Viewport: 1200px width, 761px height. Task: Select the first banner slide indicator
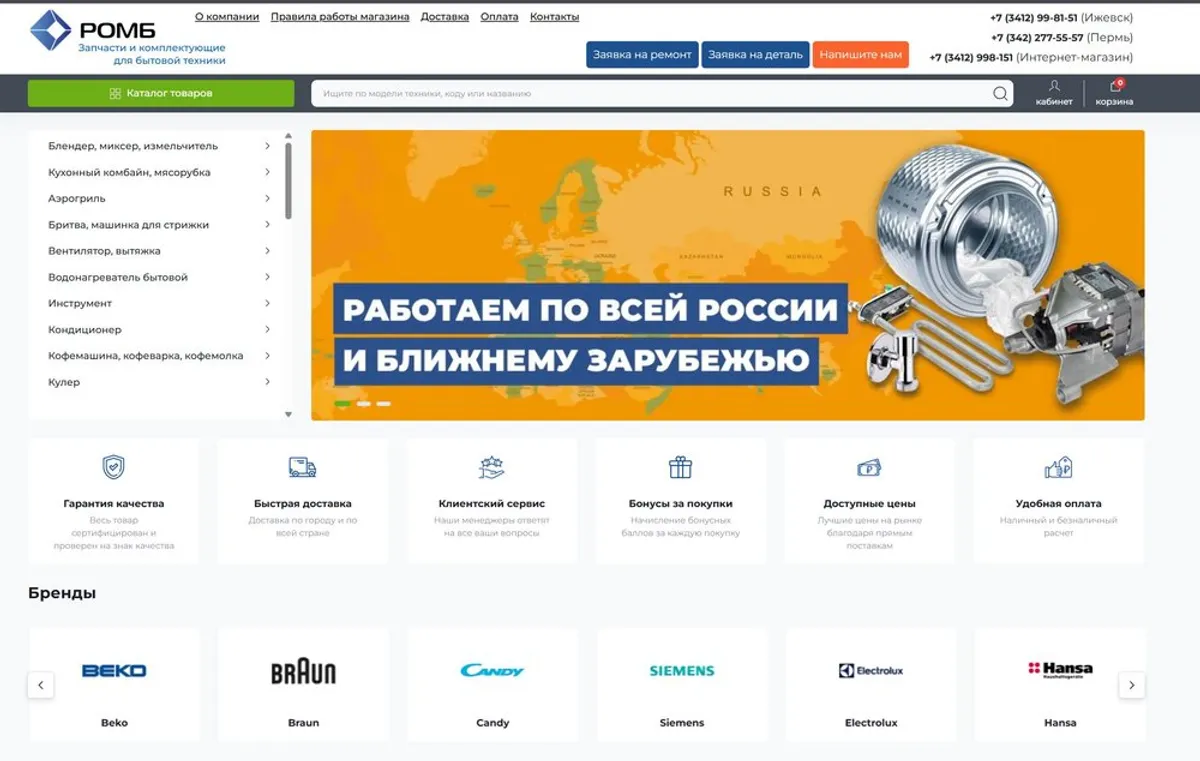pos(342,404)
